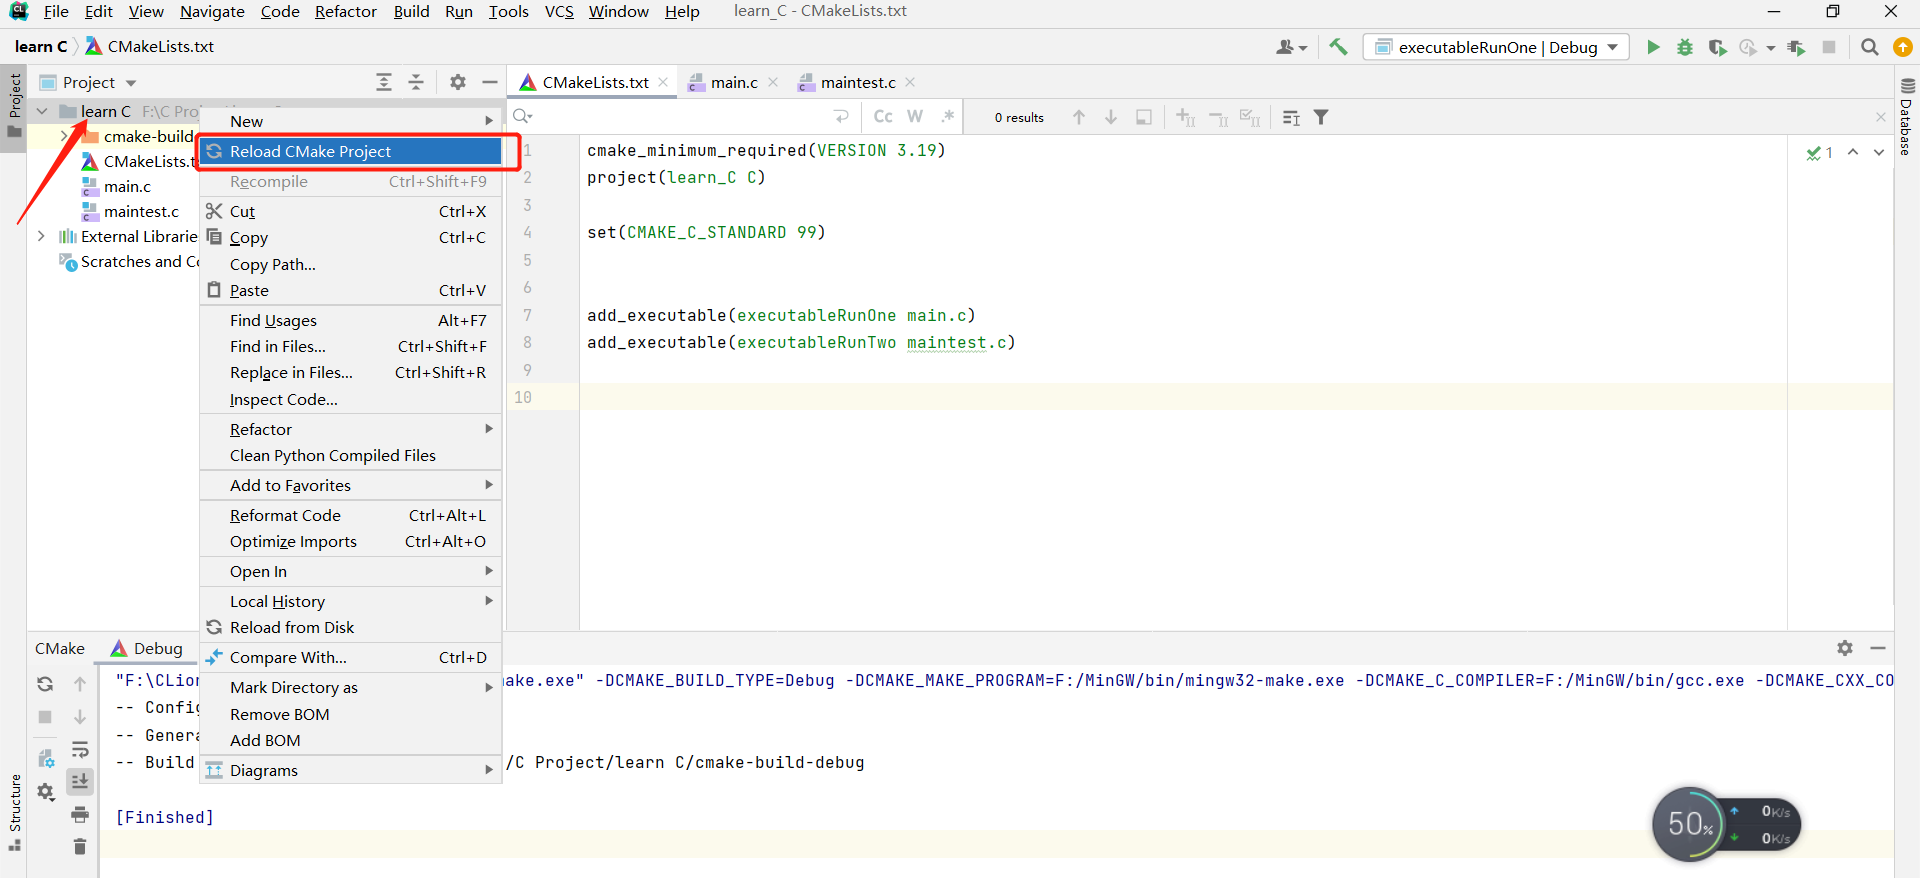Choose Copy Path... from context menu
Viewport: 1920px width, 878px height.
click(350, 264)
